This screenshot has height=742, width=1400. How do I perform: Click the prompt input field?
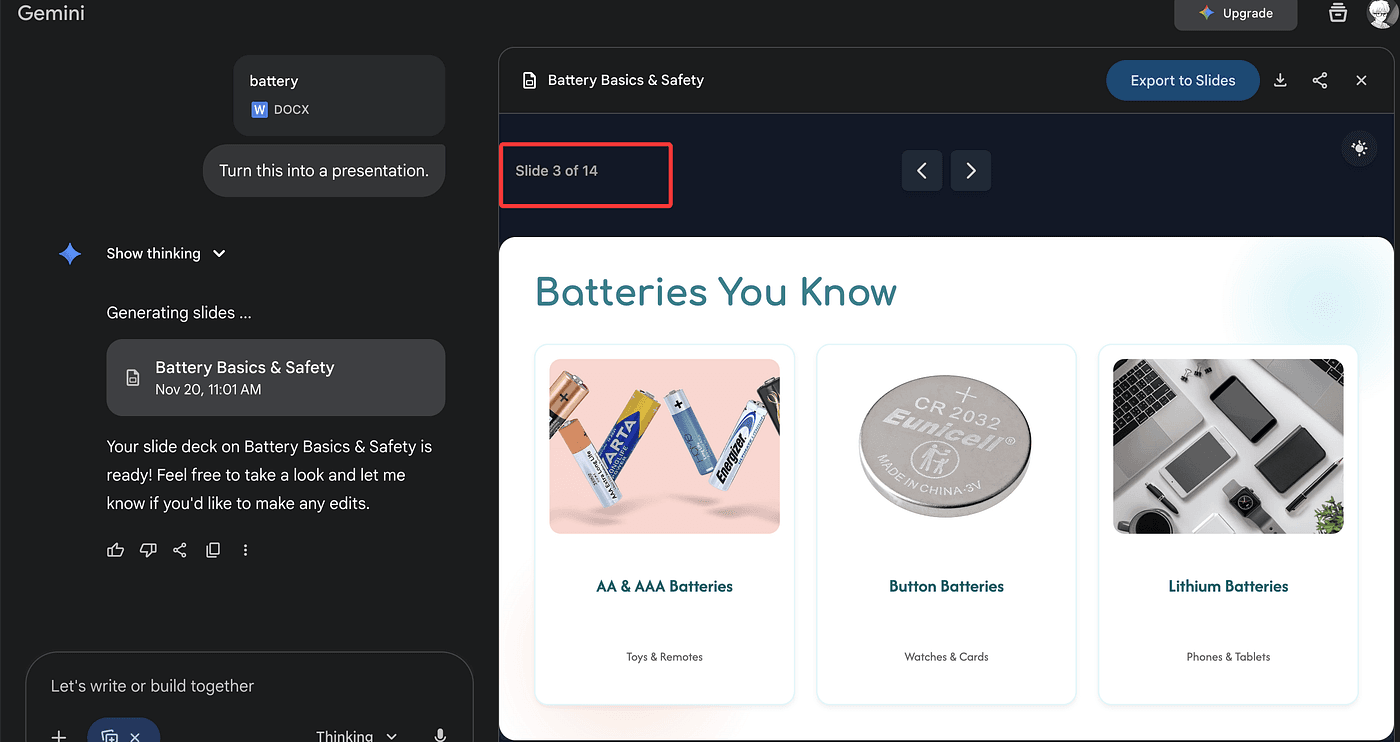pos(250,686)
